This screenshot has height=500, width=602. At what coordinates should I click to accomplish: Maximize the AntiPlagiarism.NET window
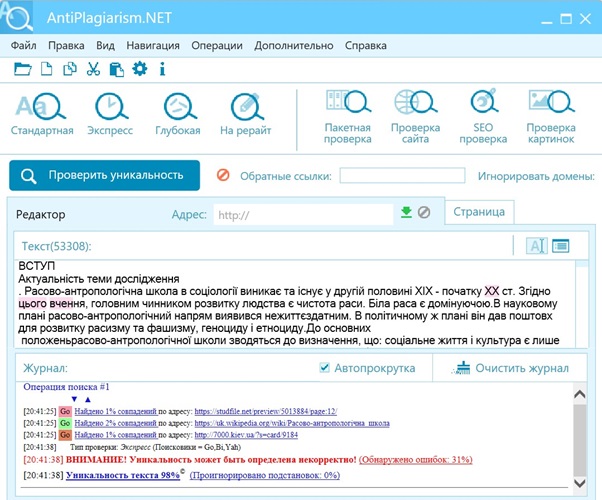(x=566, y=18)
